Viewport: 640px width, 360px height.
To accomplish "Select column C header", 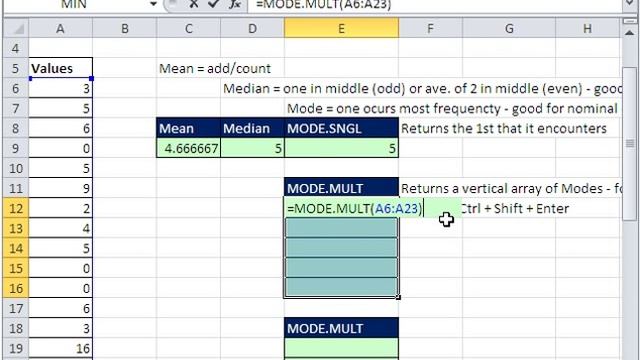I will click(188, 29).
